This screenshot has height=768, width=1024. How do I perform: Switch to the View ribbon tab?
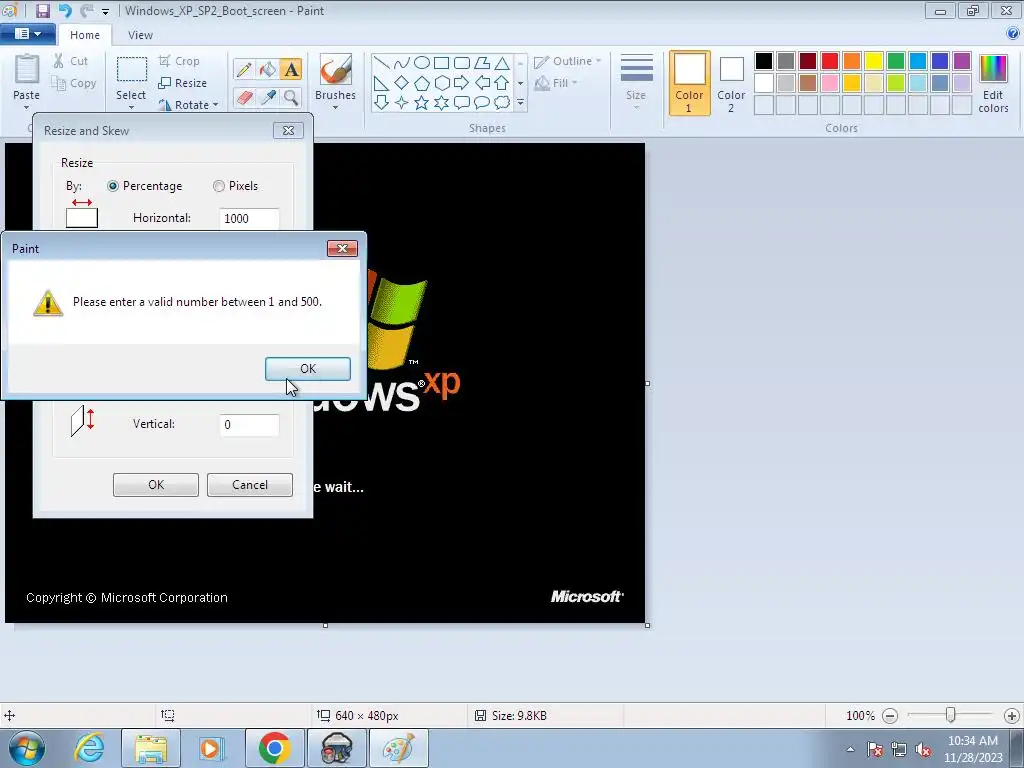140,35
